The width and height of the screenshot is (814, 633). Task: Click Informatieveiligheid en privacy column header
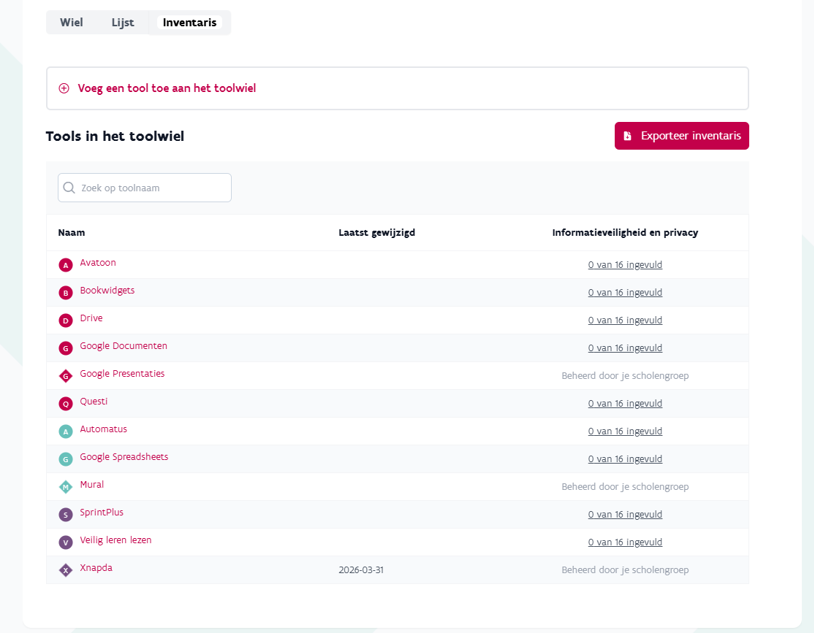click(625, 233)
